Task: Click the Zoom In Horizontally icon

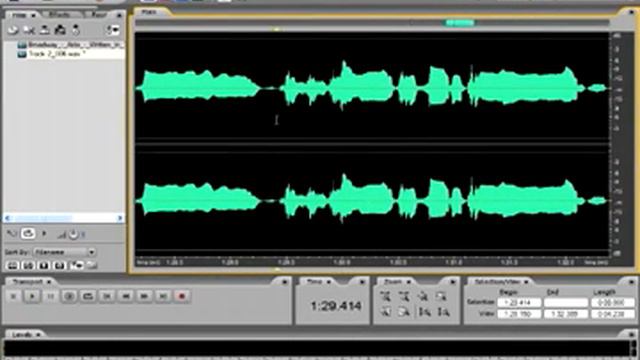Action: [x=385, y=296]
